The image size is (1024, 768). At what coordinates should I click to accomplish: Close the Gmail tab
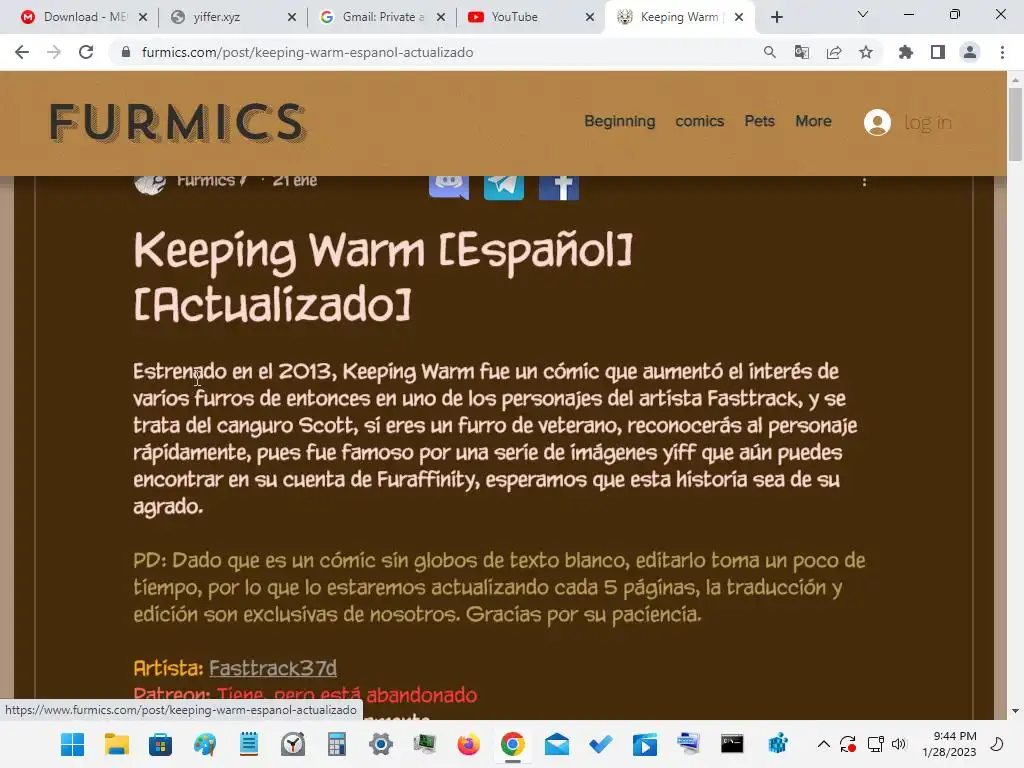pos(441,17)
